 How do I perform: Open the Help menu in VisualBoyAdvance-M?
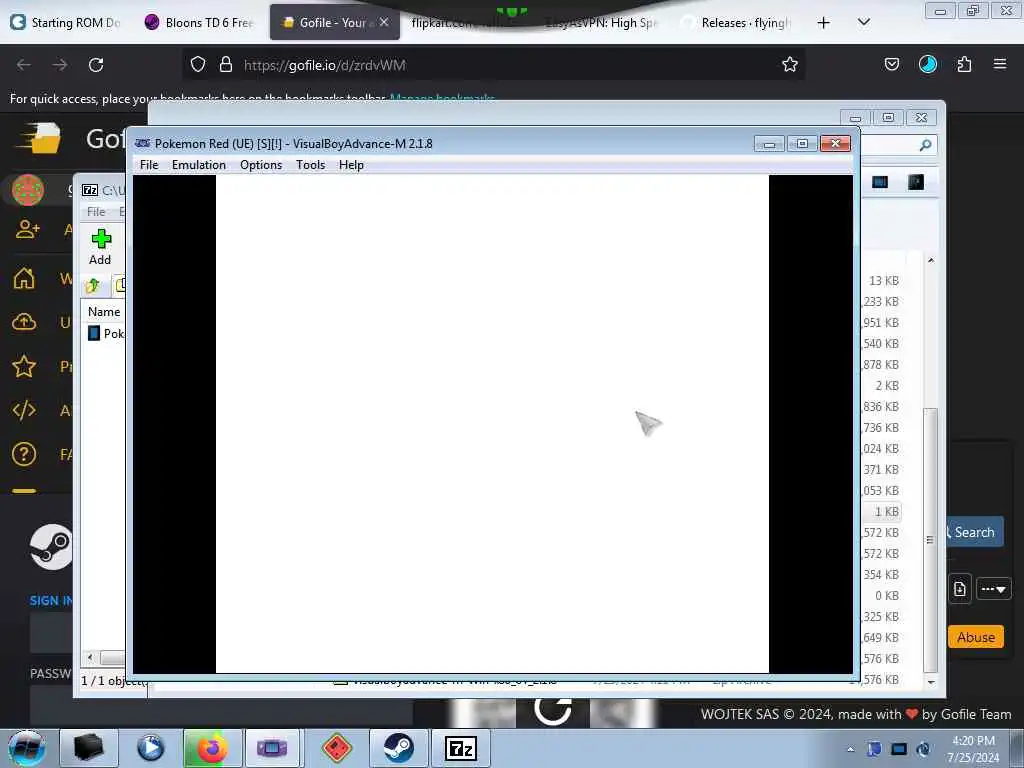[351, 165]
